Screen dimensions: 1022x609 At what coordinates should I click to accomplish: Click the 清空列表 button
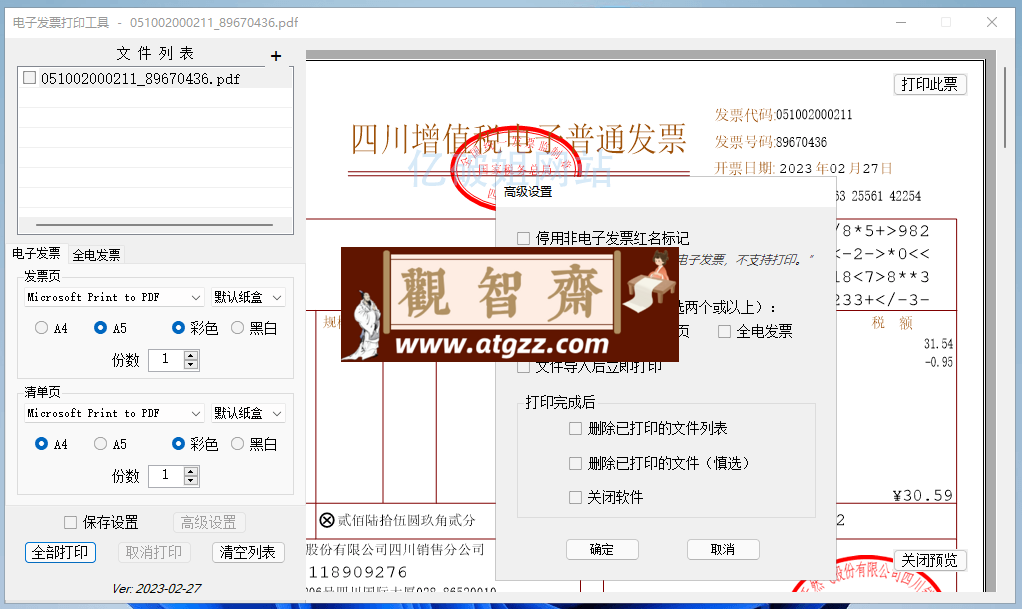click(248, 552)
